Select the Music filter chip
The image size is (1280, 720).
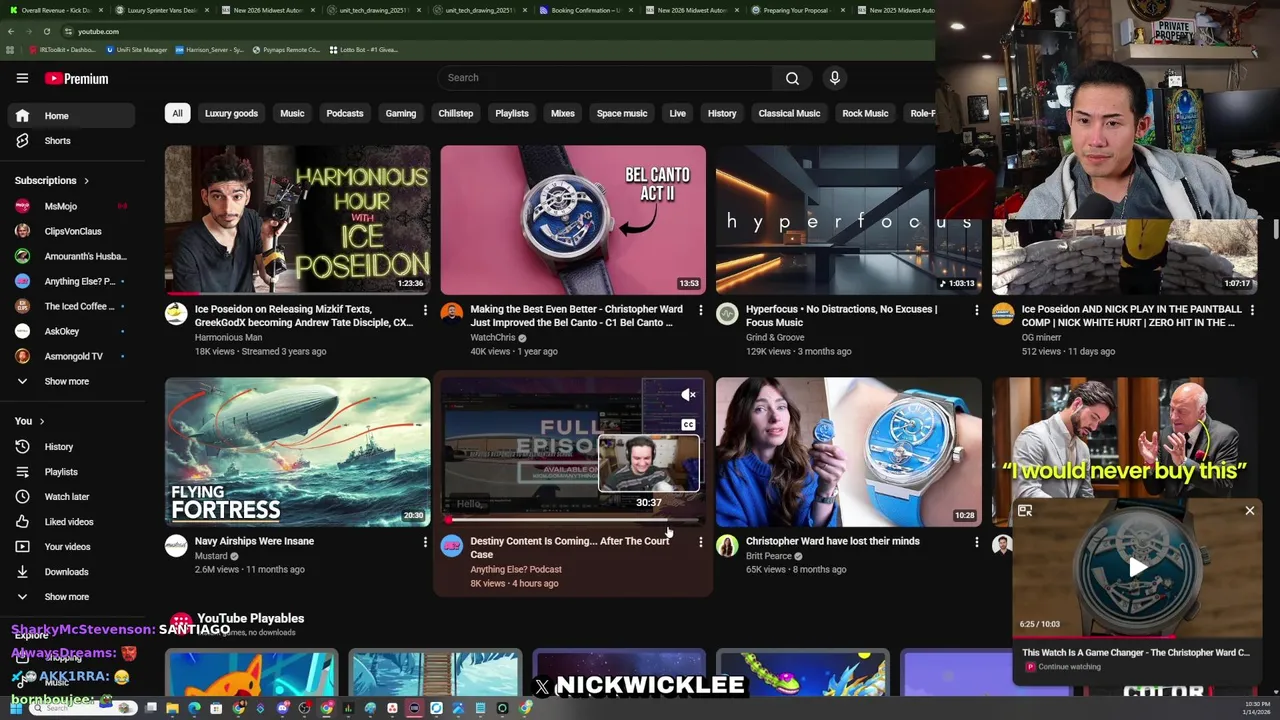coord(292,113)
